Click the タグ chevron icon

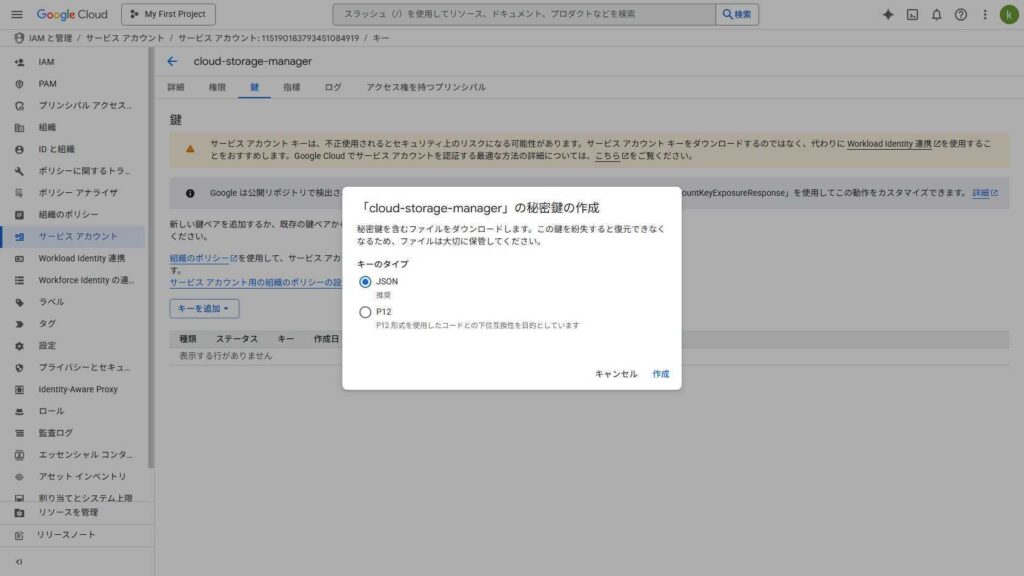(x=19, y=324)
